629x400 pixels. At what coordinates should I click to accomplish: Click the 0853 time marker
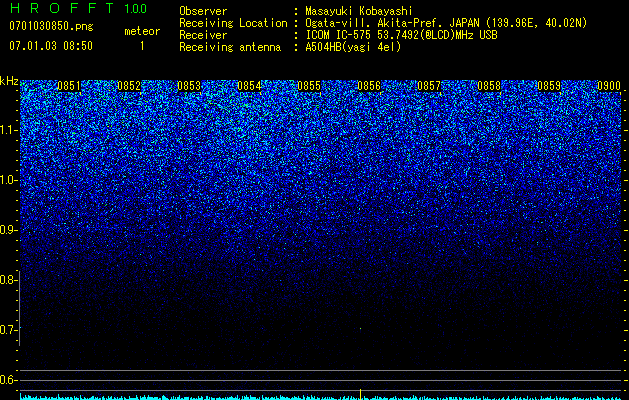click(189, 86)
